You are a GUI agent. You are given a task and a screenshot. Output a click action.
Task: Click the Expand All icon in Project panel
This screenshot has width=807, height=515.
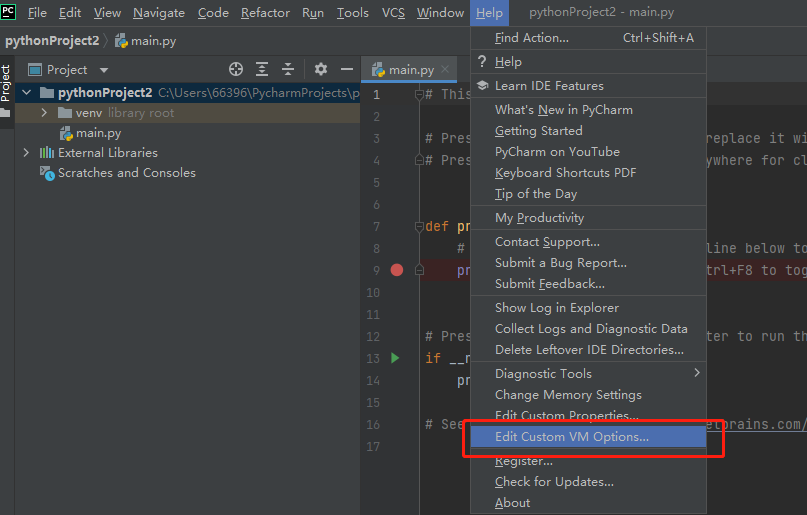(262, 69)
